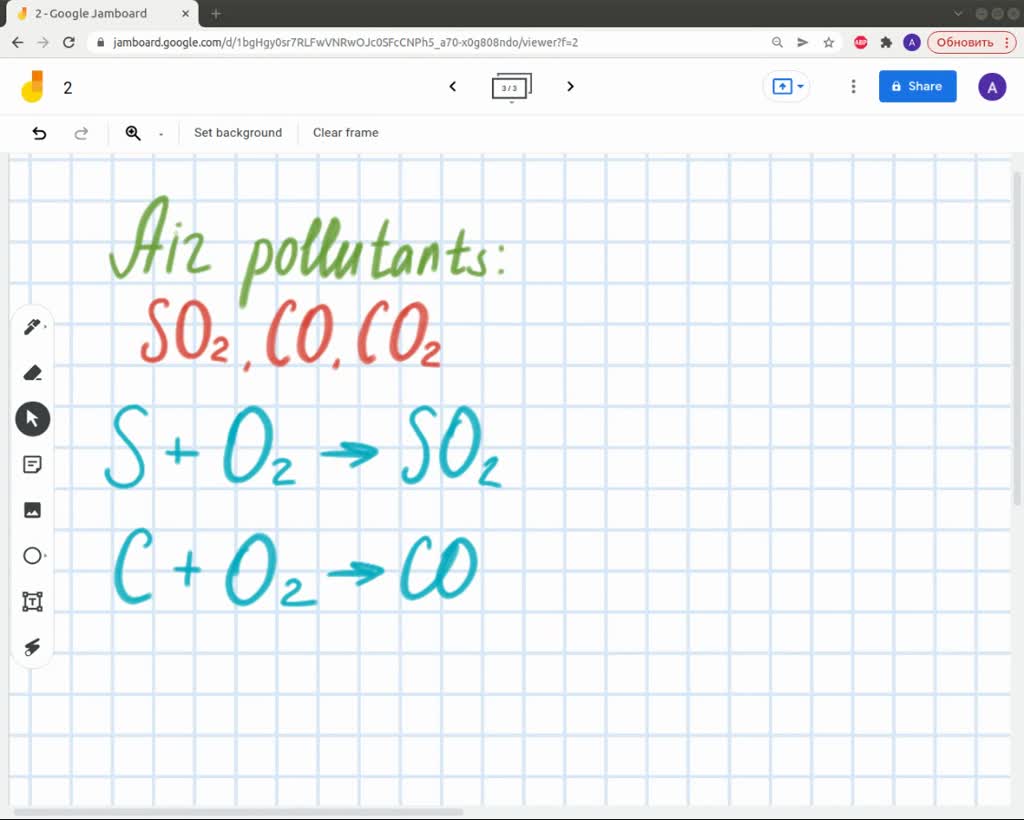Choose the Shape tool
The width and height of the screenshot is (1024, 820).
pyautogui.click(x=33, y=555)
